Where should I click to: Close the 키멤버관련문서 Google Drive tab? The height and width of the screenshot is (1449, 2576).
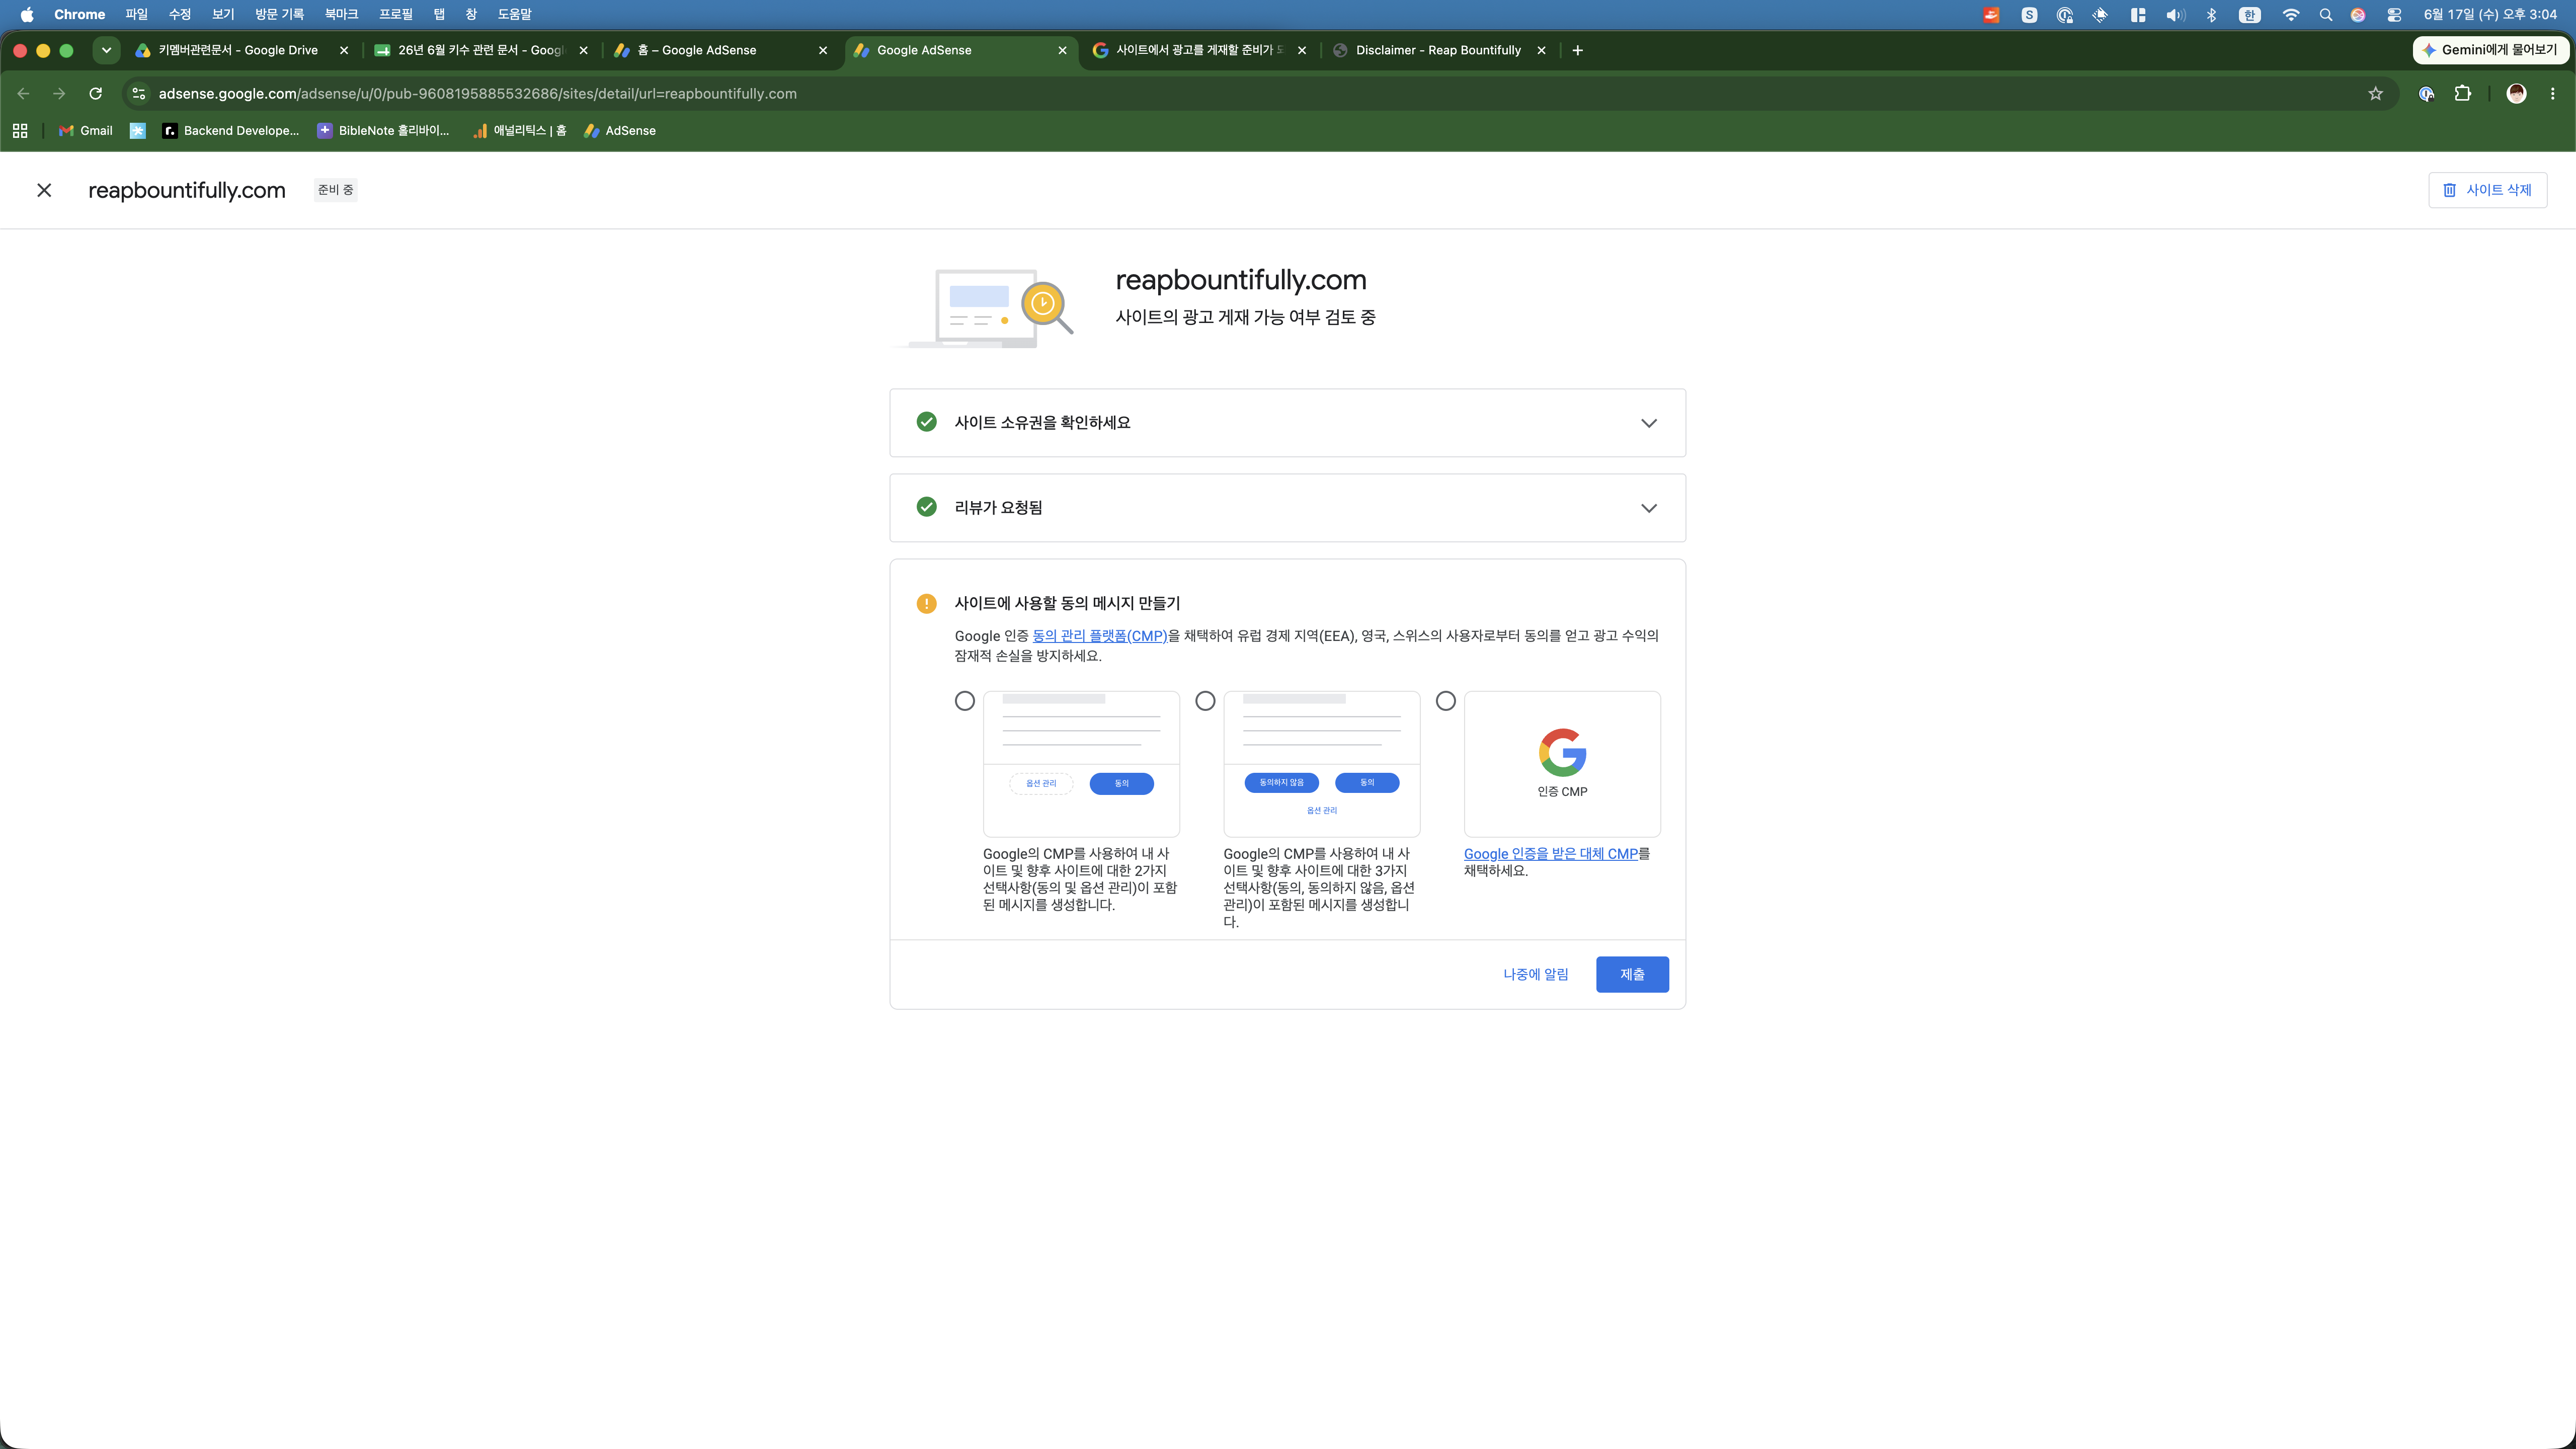coord(344,50)
